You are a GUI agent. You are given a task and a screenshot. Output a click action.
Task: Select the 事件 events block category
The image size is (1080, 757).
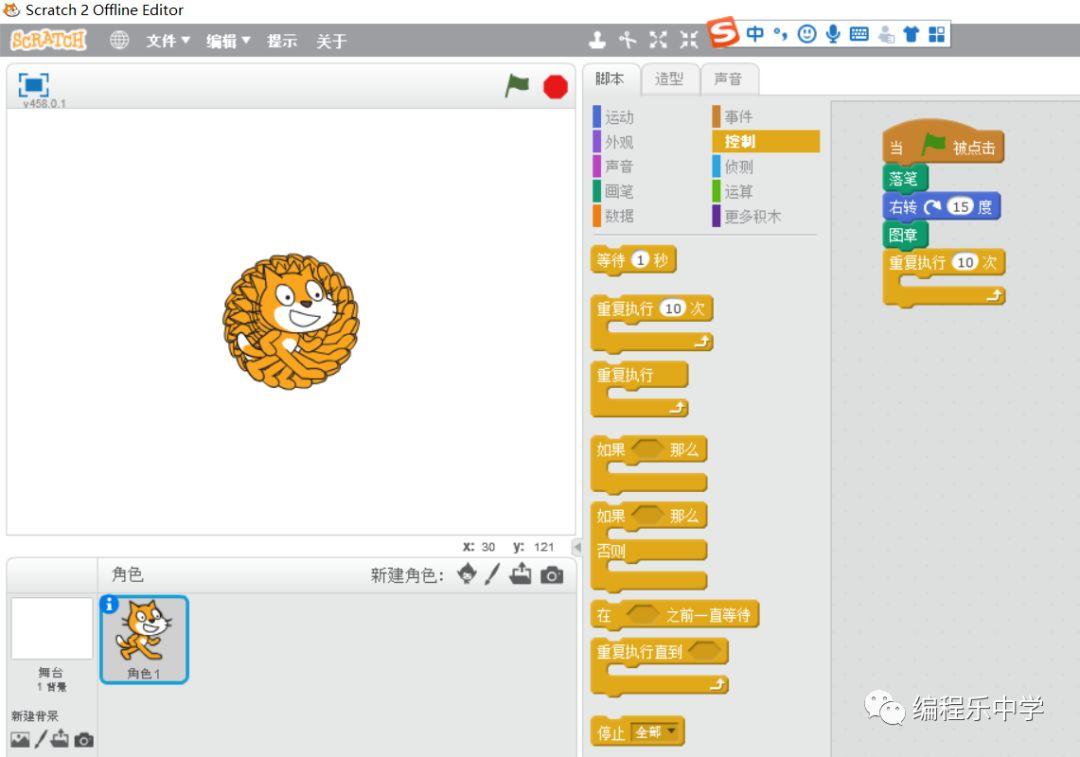[x=738, y=116]
